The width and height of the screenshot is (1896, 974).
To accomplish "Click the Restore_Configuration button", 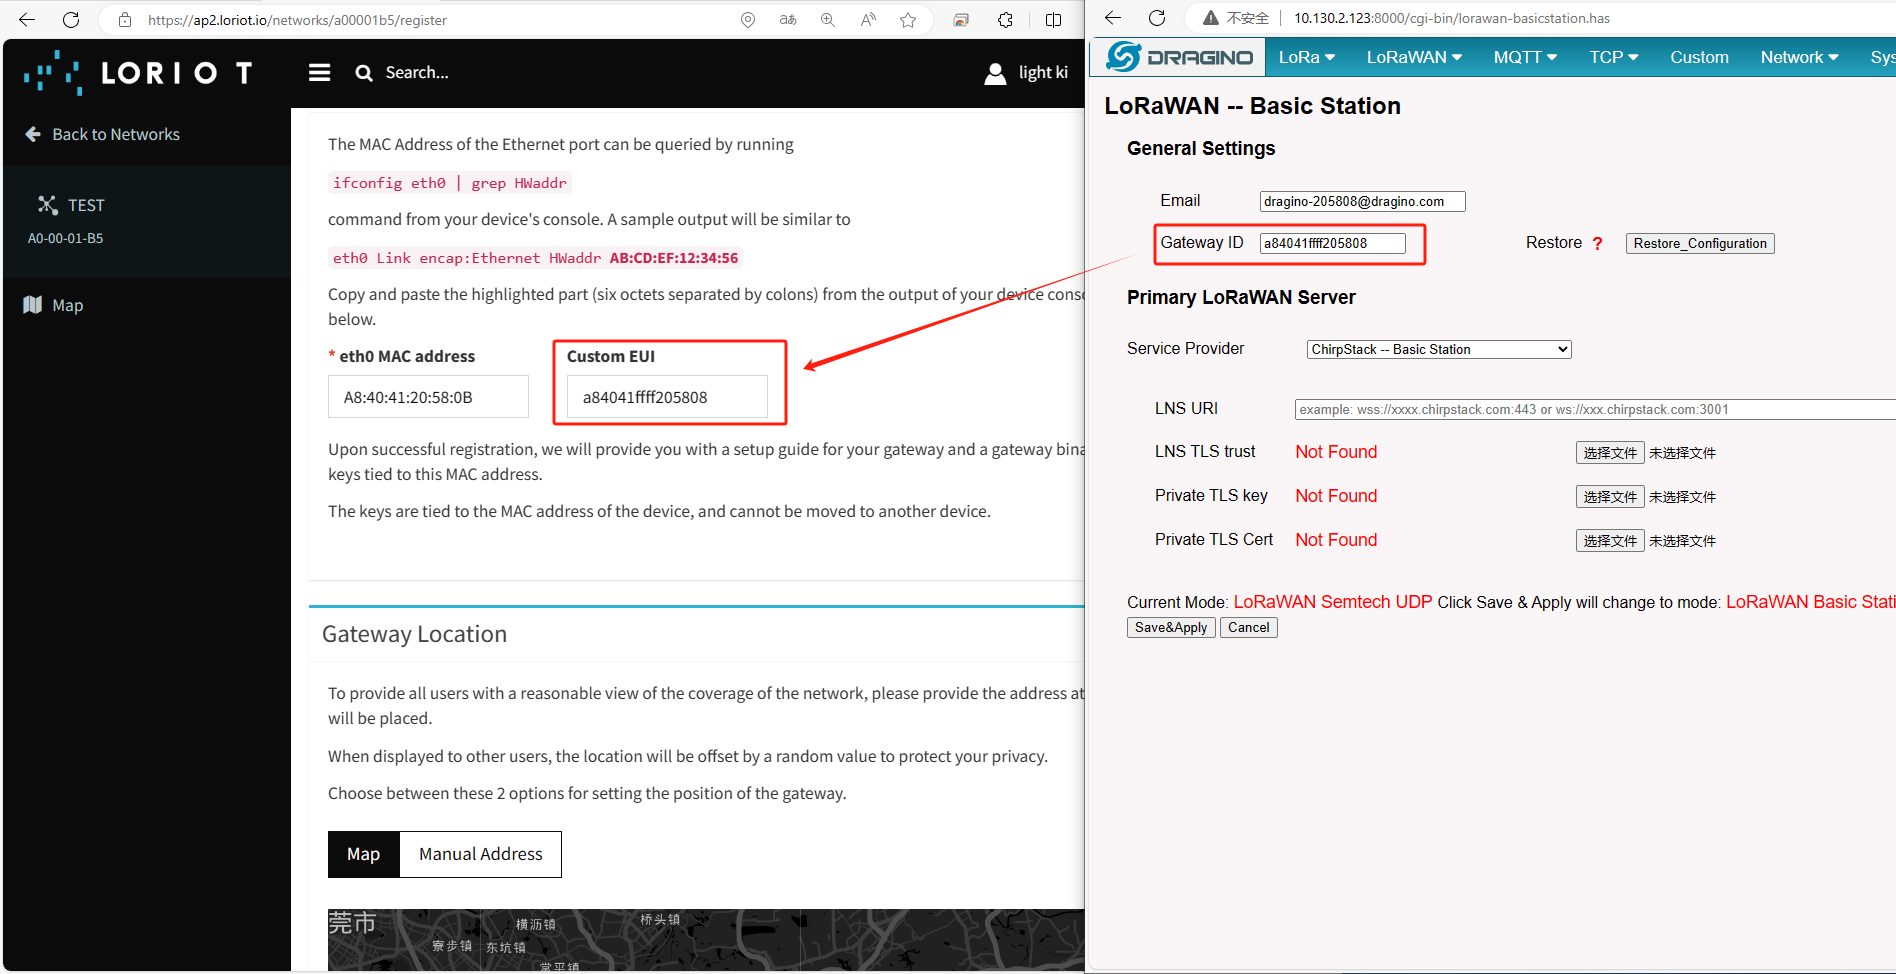I will (x=1700, y=243).
